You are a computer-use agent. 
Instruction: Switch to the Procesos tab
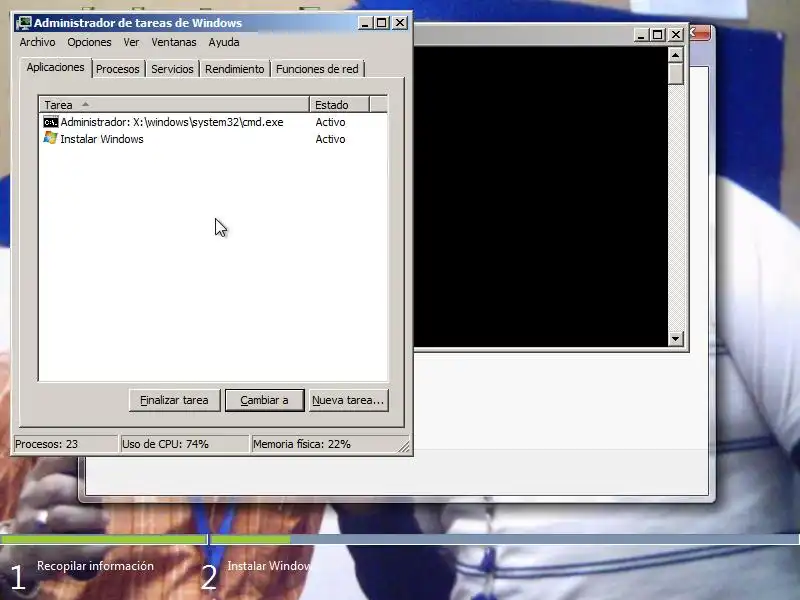118,69
